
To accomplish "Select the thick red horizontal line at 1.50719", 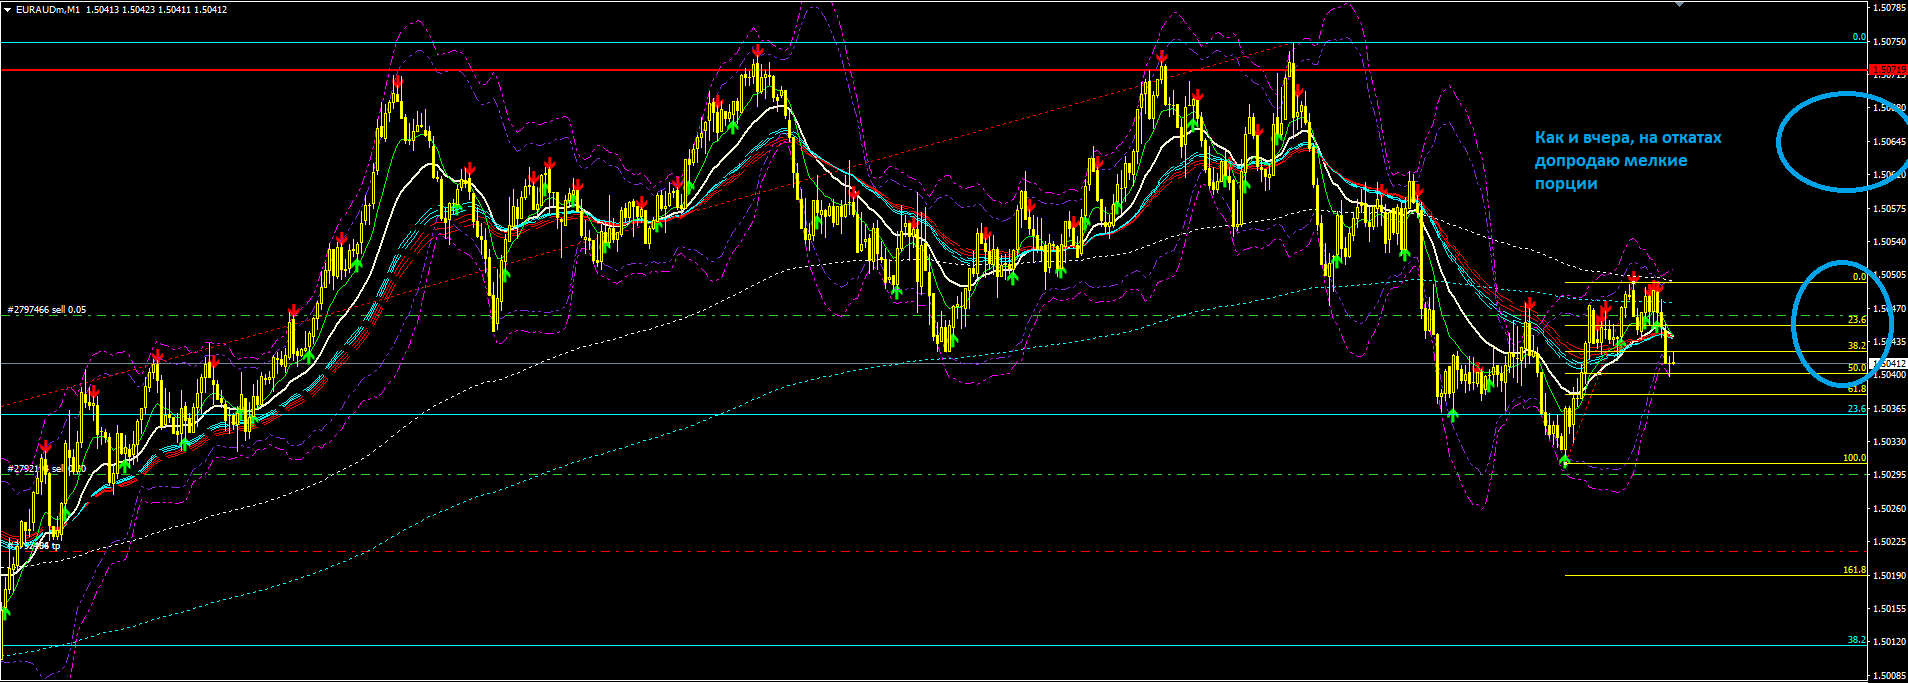I will tap(934, 70).
